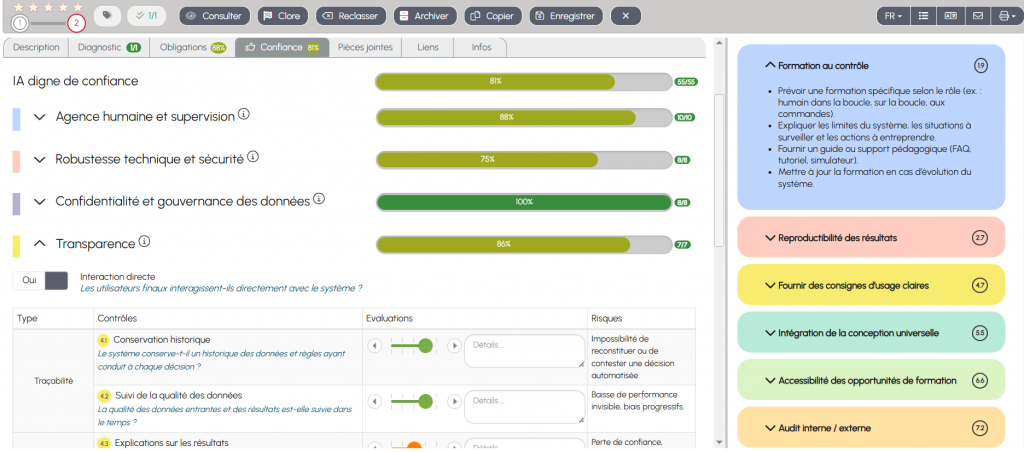Click the 4.2 badge of Suivi de la qualité
1024x452 pixels.
[x=104, y=396]
